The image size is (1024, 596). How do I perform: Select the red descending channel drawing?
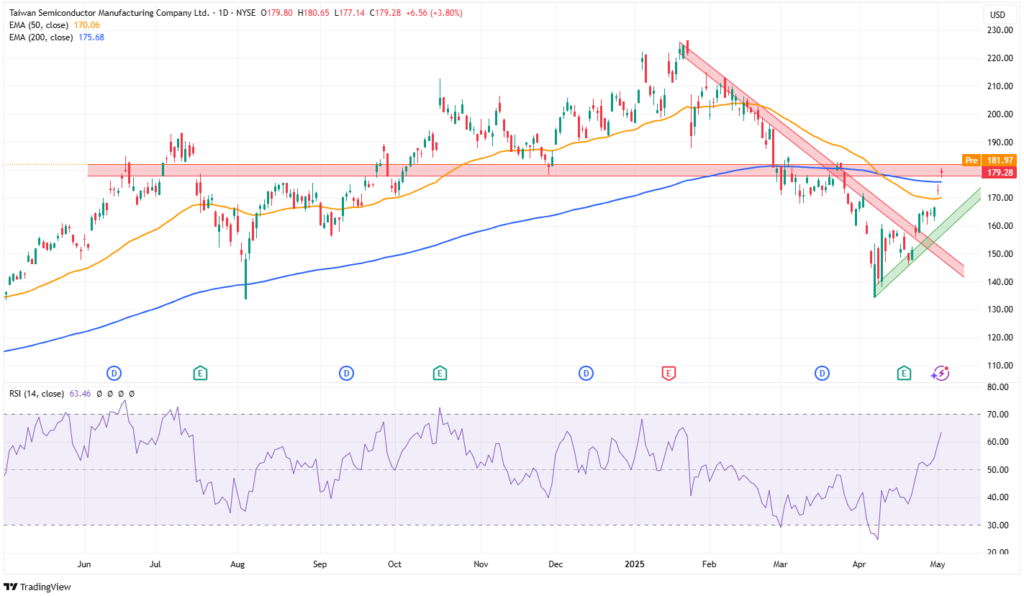[822, 159]
